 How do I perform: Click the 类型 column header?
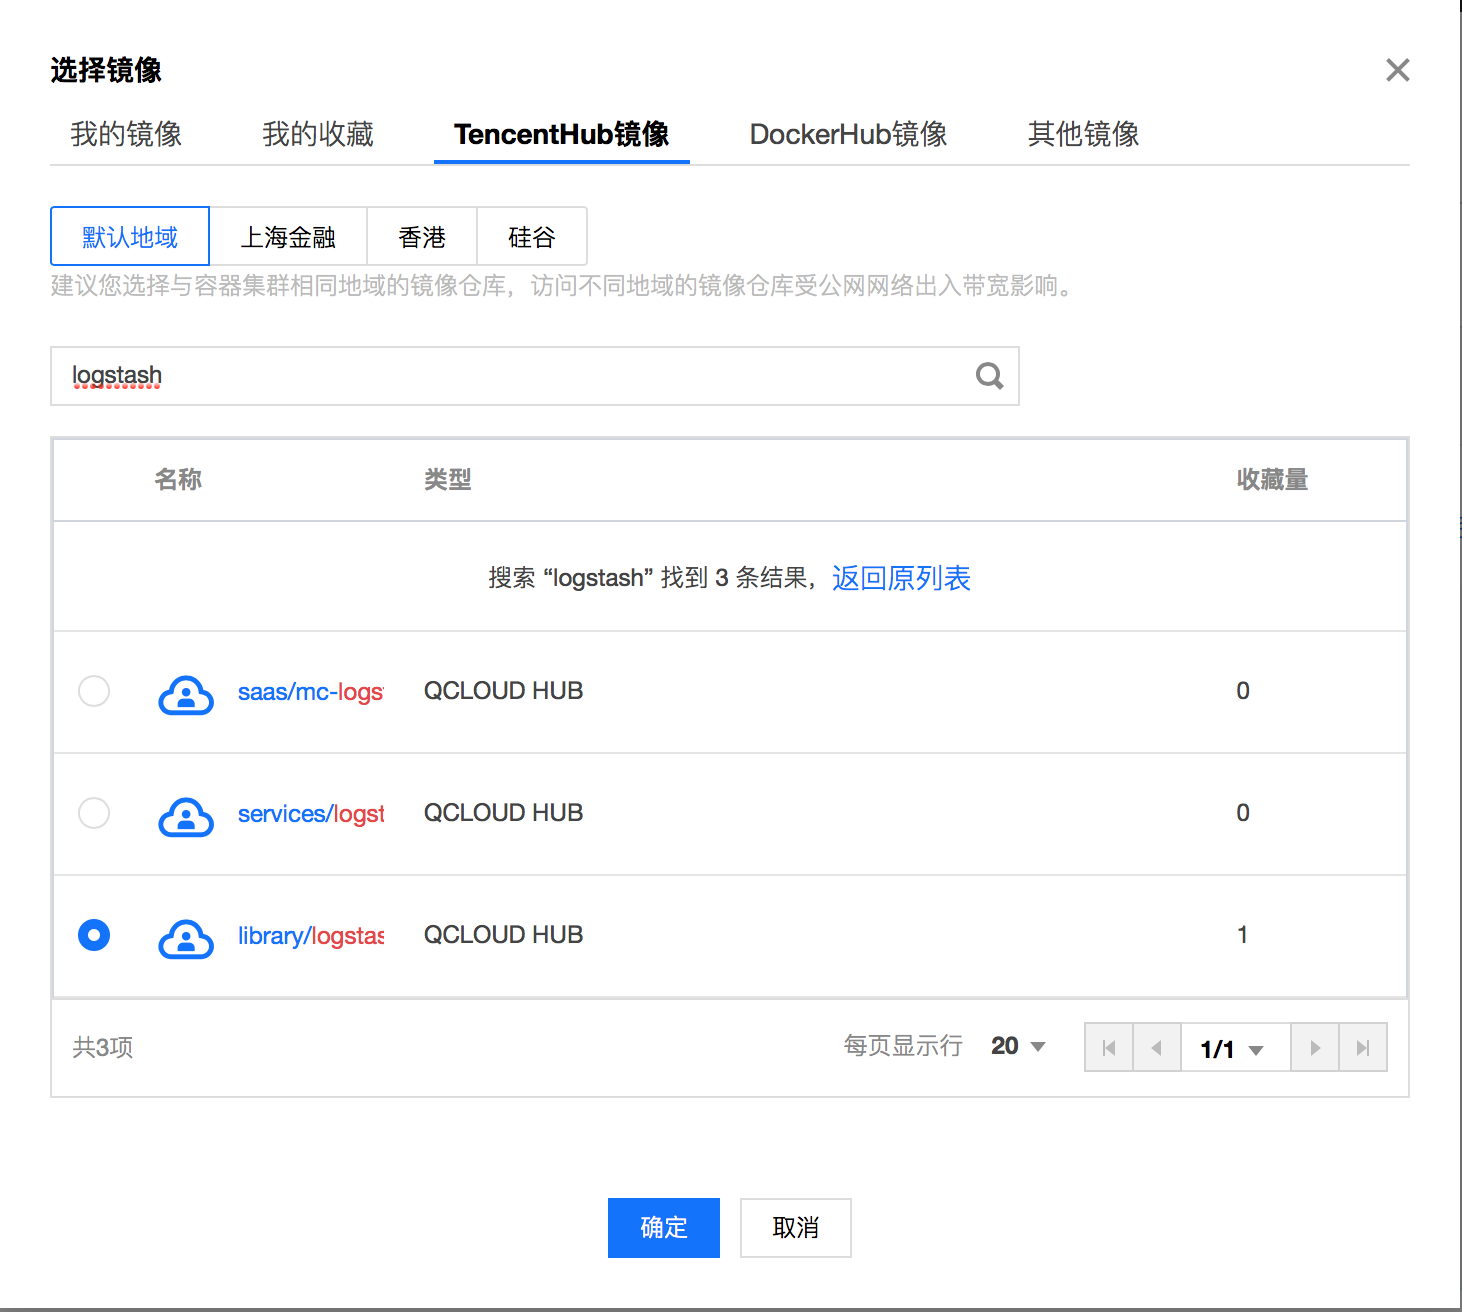[448, 480]
